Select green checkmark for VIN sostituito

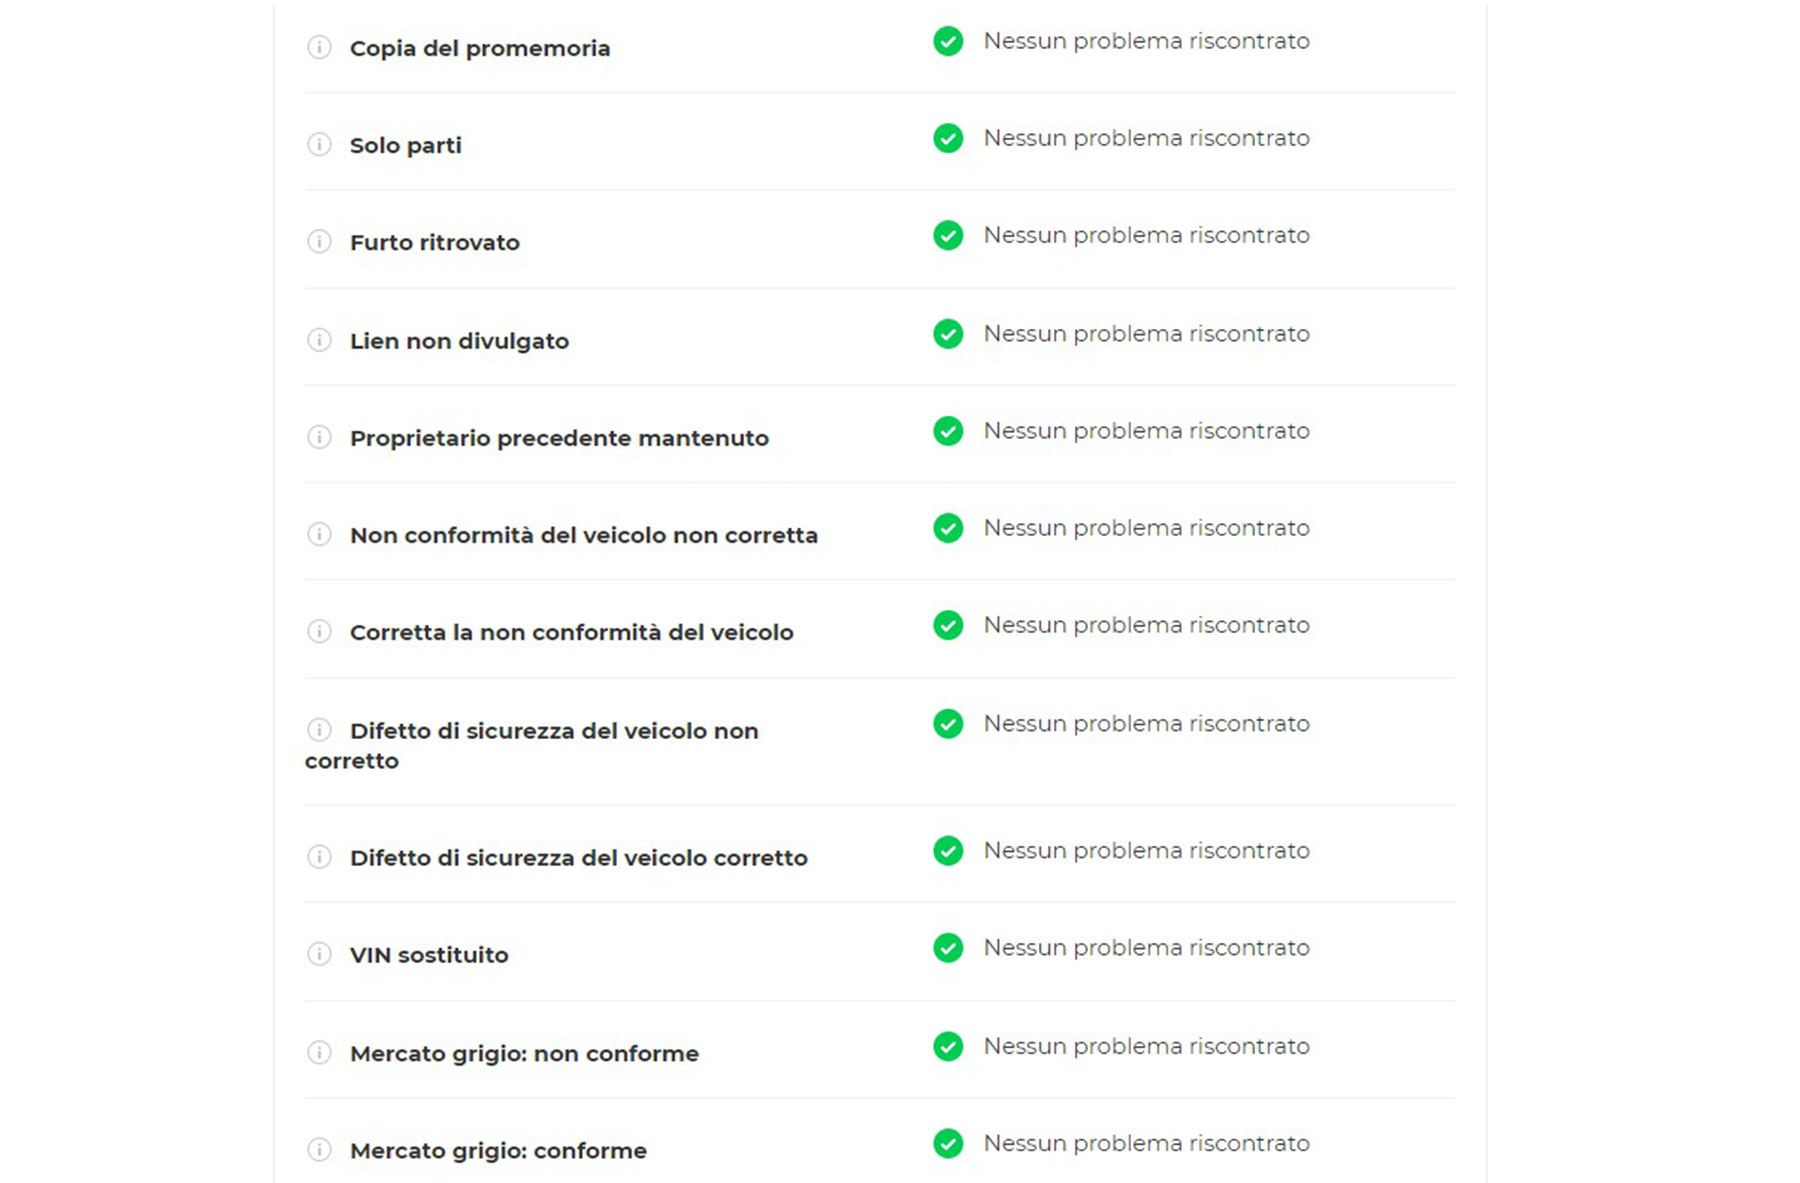948,947
